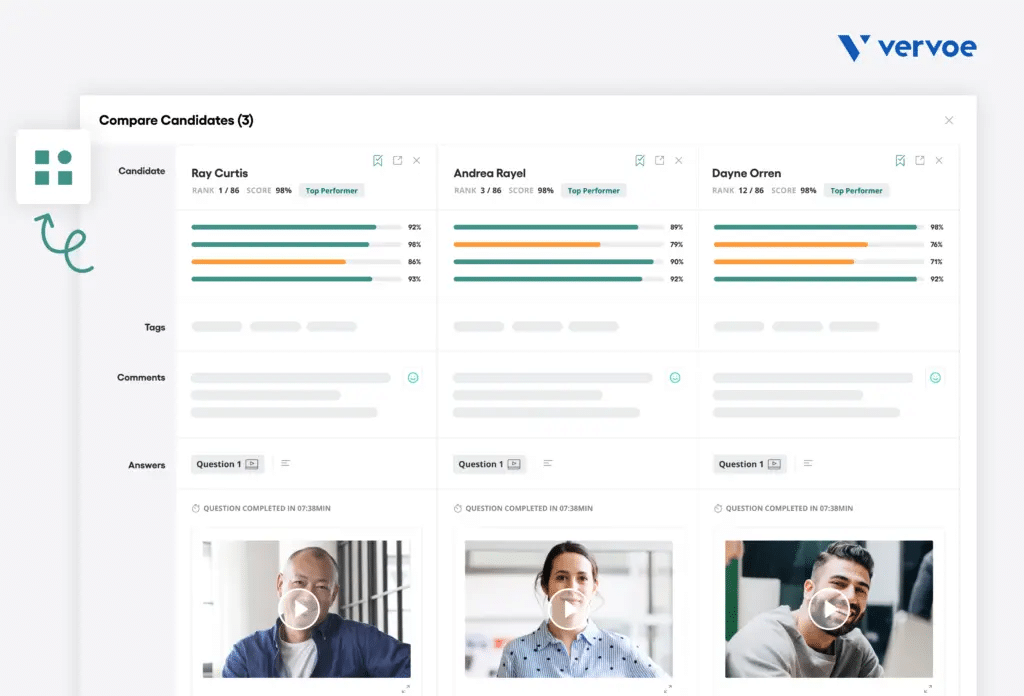Switch to Question 1 on Dayne Orren's panel
The width and height of the screenshot is (1024, 696).
[748, 463]
